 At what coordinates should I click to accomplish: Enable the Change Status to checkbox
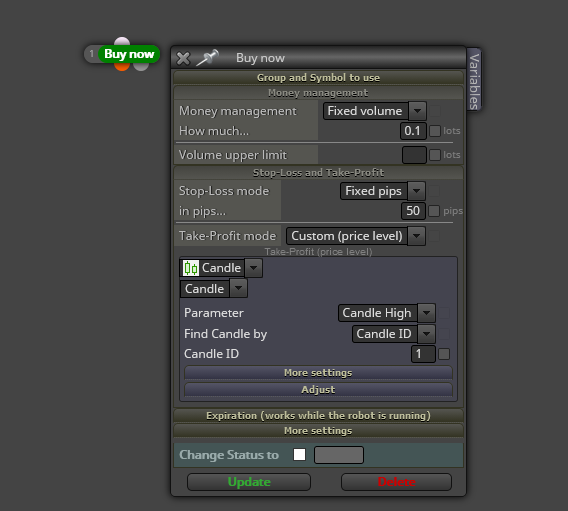pos(299,455)
